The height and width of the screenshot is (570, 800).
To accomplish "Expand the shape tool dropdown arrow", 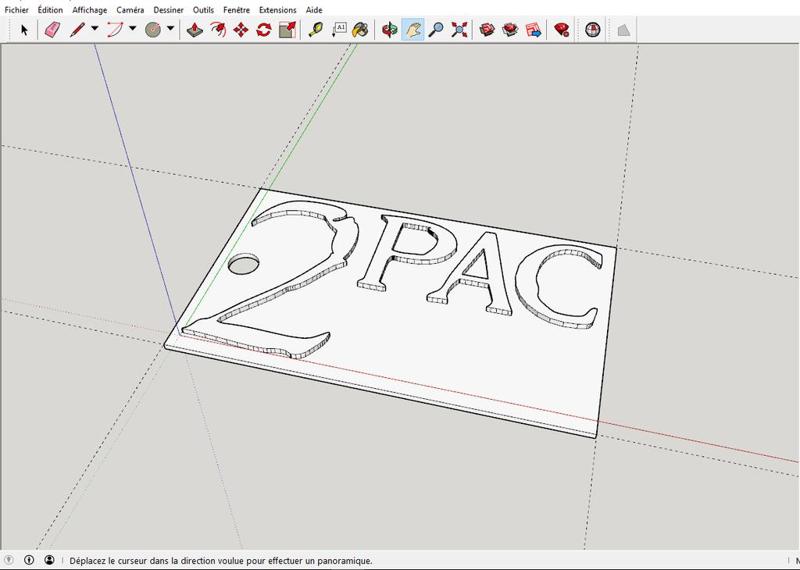I will tap(170, 29).
